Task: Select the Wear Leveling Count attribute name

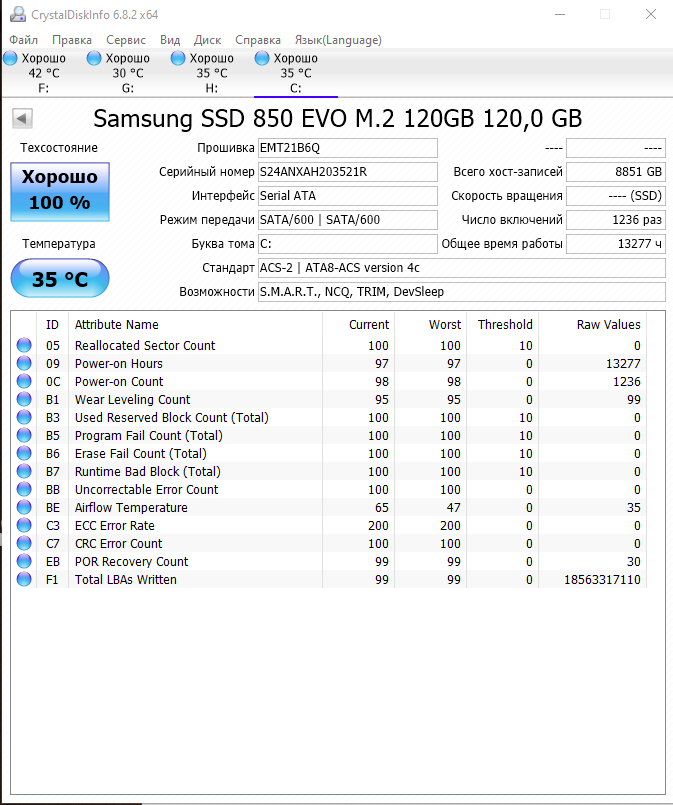Action: pyautogui.click(x=132, y=399)
